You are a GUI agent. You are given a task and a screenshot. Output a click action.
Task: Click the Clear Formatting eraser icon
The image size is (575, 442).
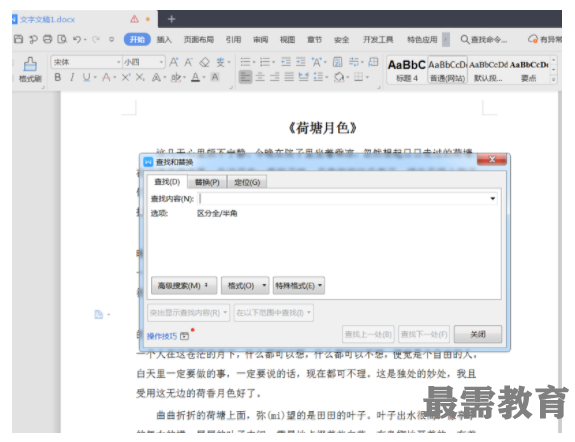[204, 62]
